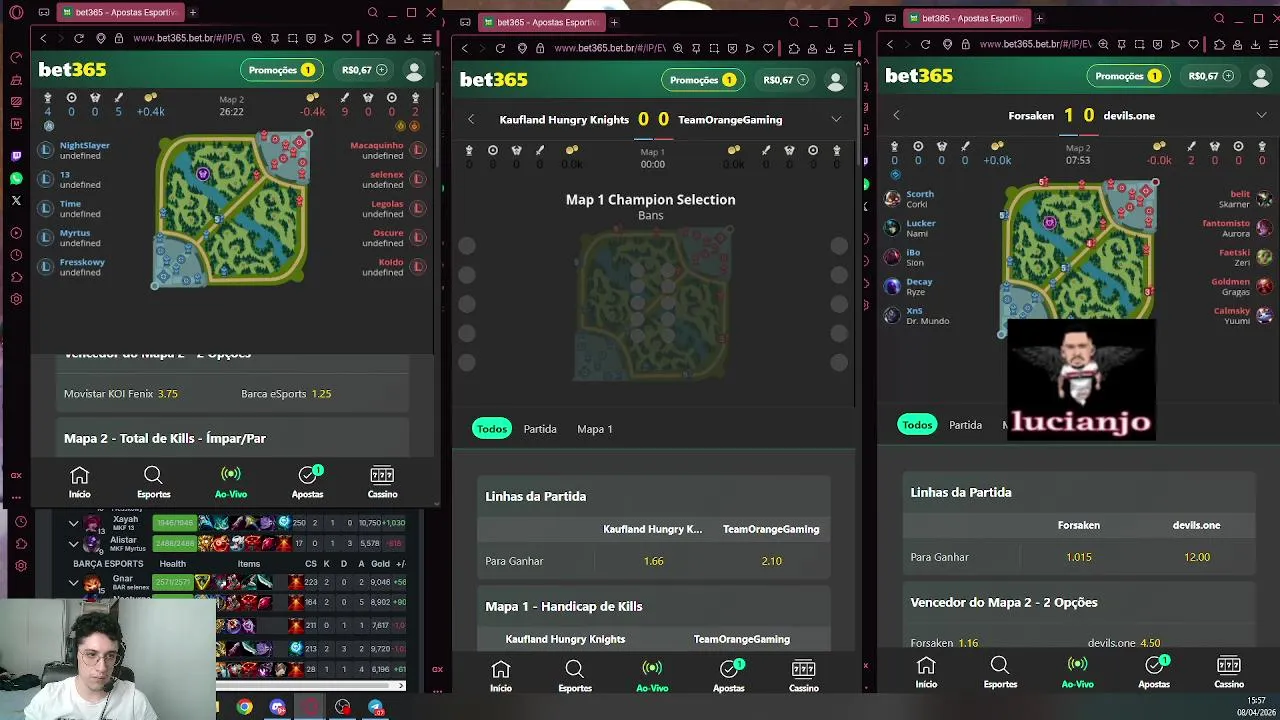Viewport: 1280px width, 720px height.
Task: Go back from Kaufland Hungry Knights match
Action: (471, 119)
